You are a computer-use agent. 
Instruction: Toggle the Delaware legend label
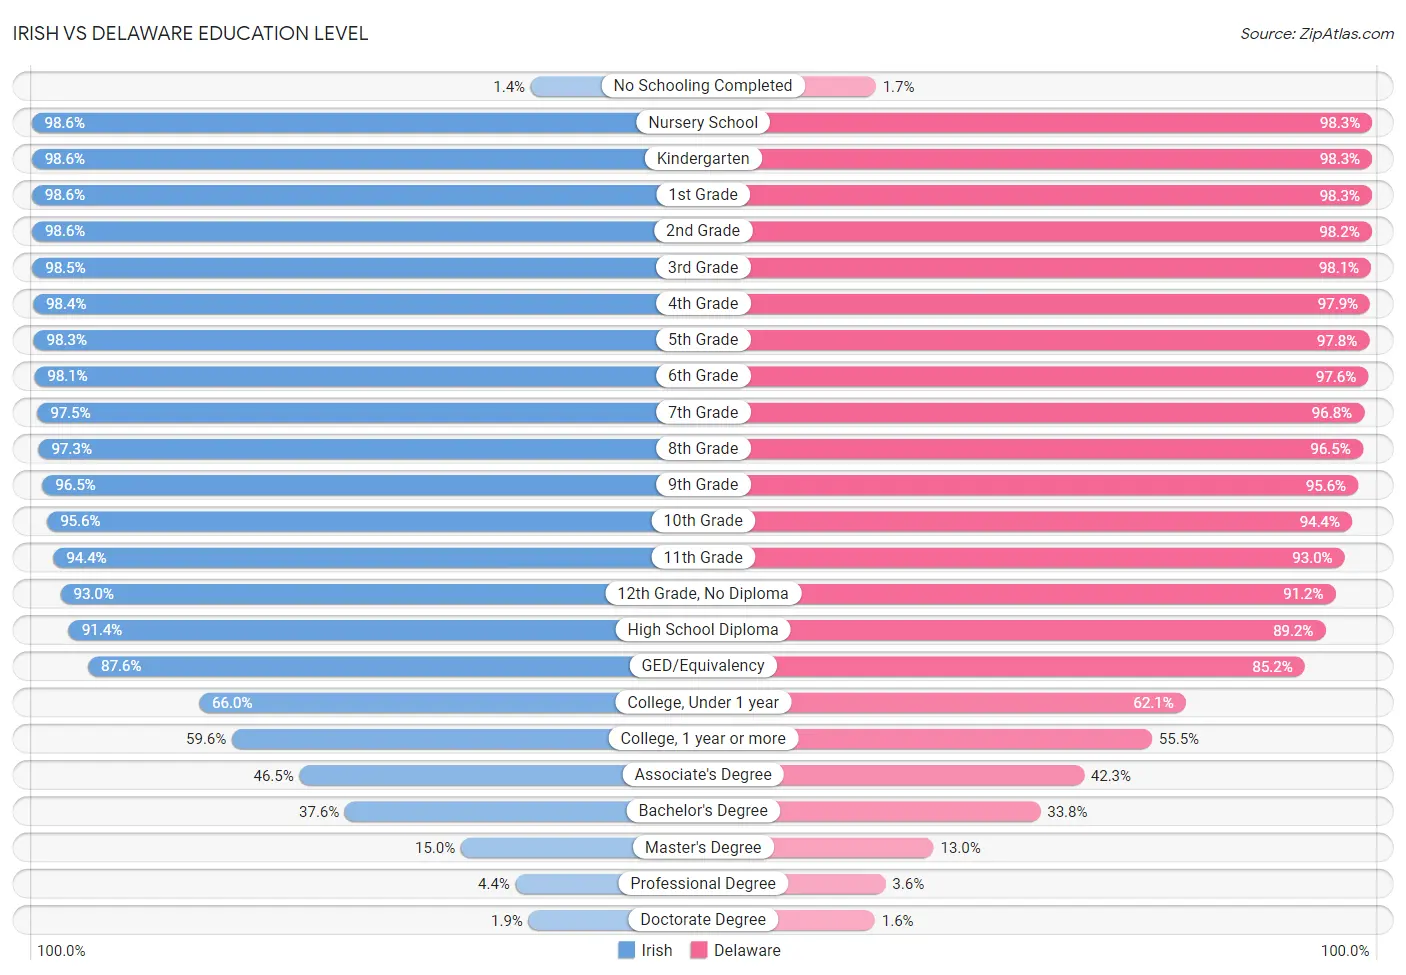click(747, 950)
